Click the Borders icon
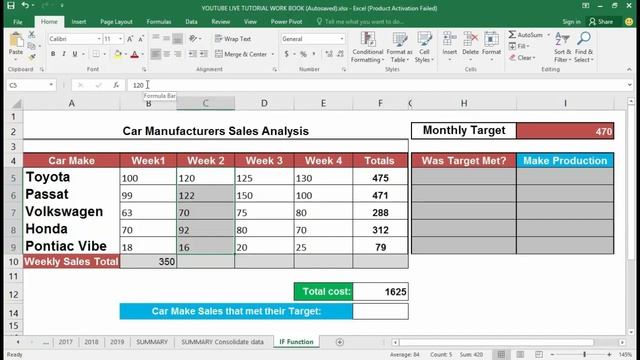Screen dimensions: 640x360 point(96,54)
